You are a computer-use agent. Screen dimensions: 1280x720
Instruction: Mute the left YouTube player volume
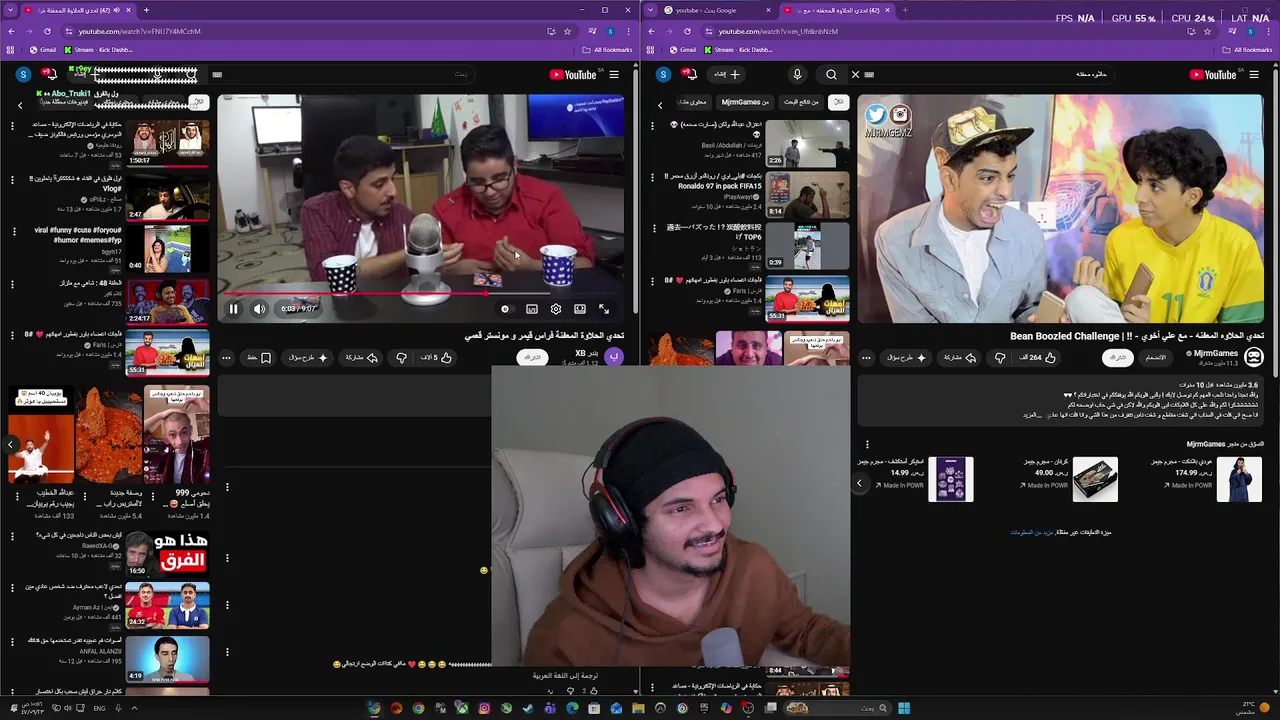[259, 309]
